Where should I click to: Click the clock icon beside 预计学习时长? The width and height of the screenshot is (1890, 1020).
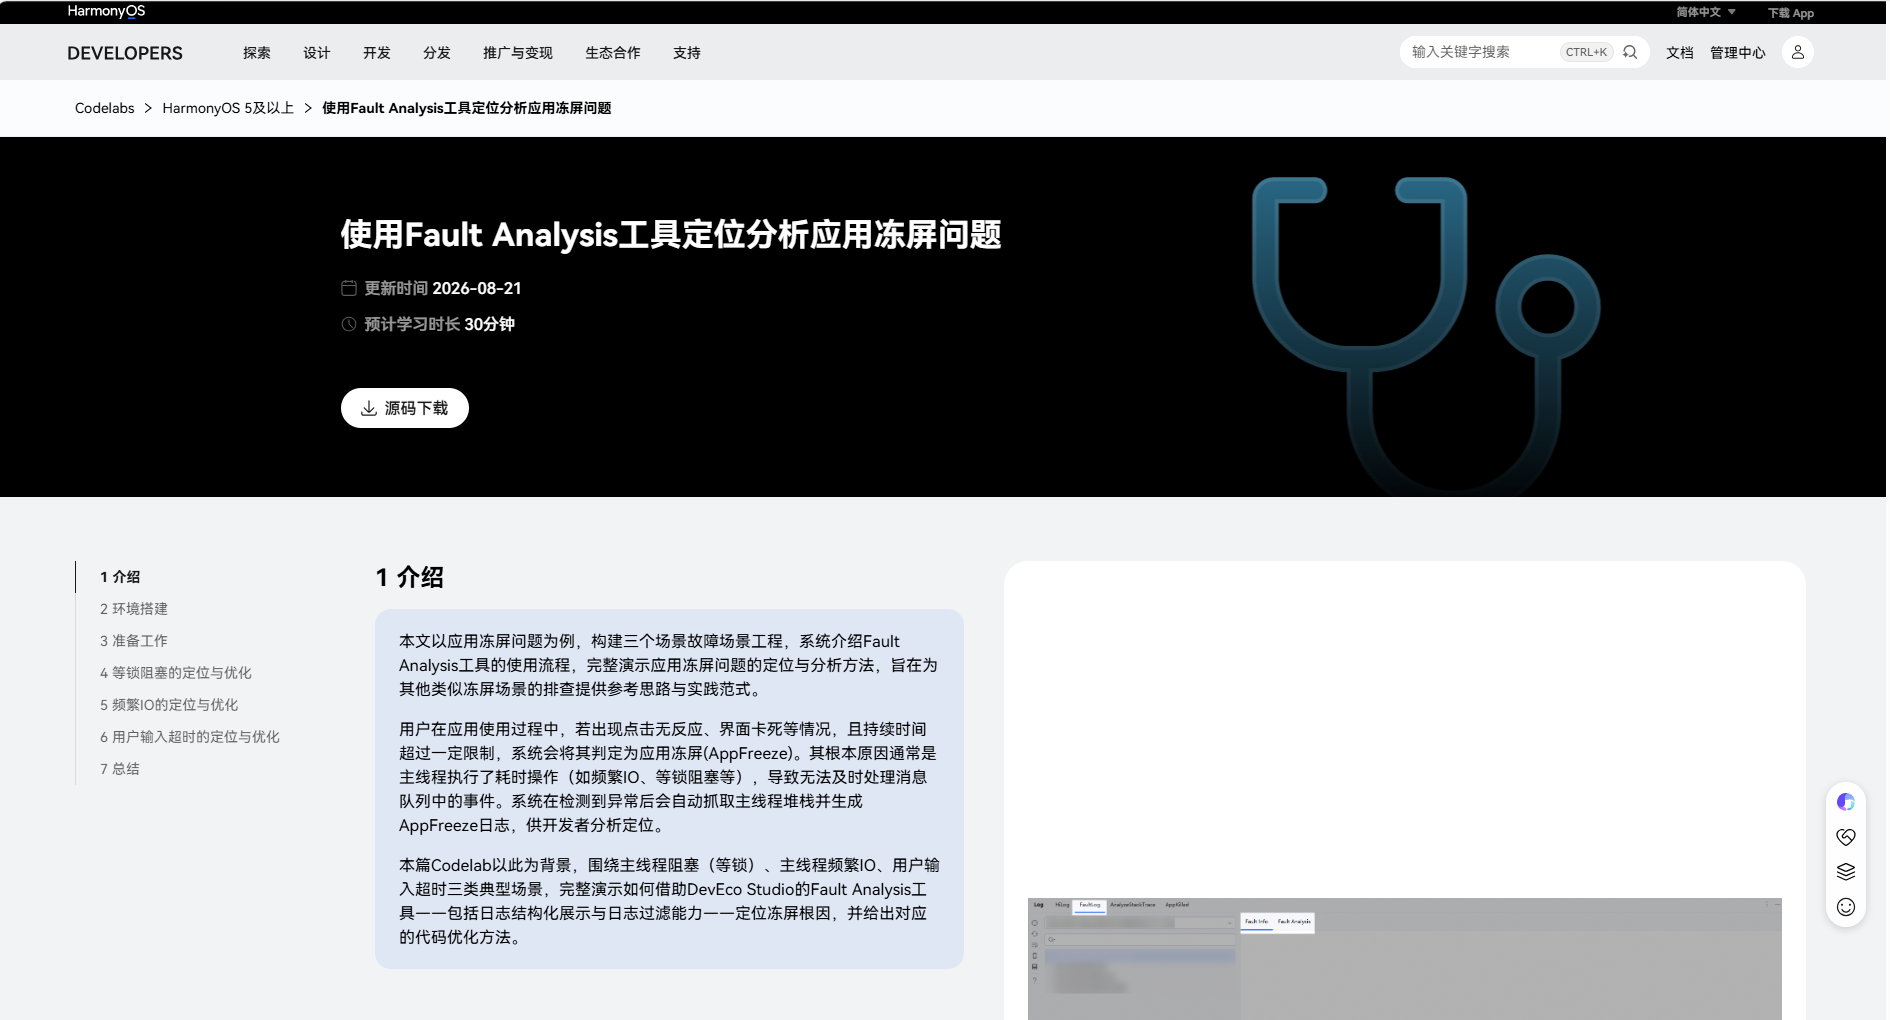click(x=349, y=324)
